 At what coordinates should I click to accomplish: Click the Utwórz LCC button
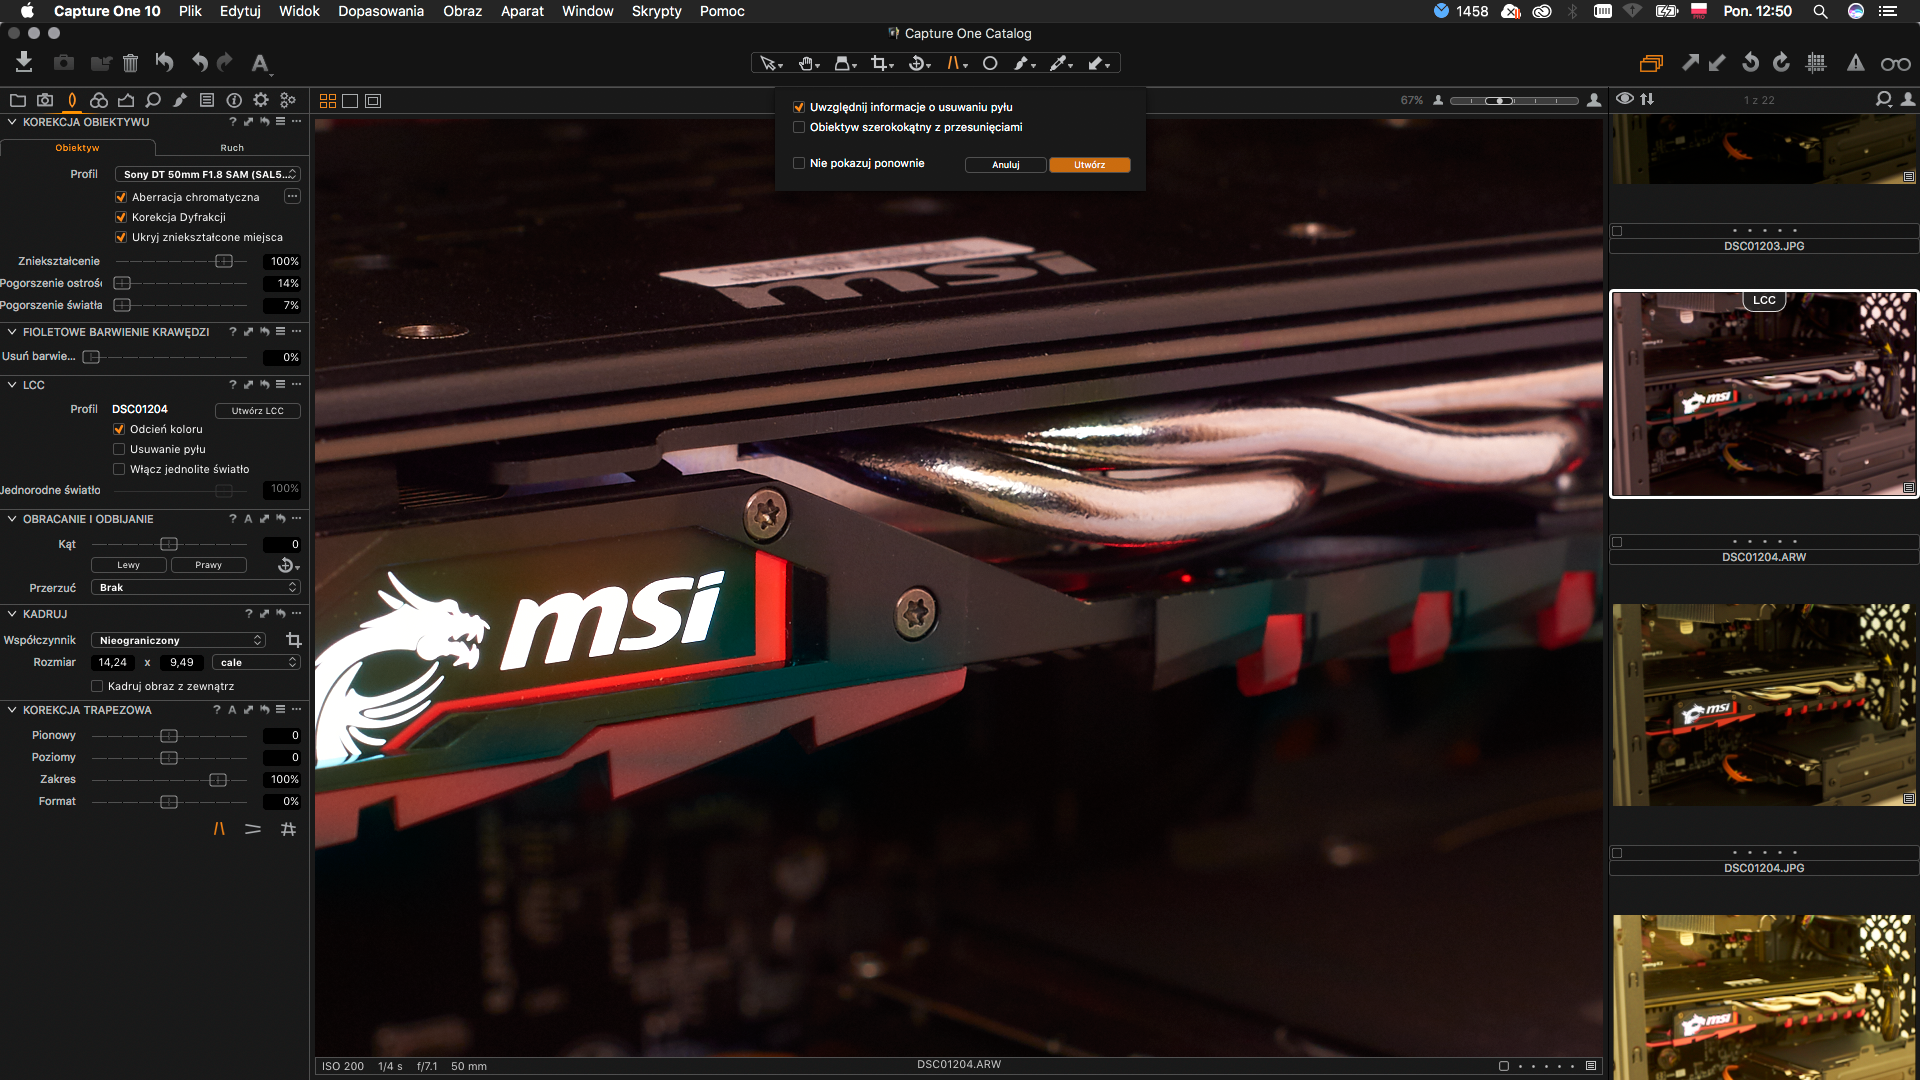click(257, 410)
